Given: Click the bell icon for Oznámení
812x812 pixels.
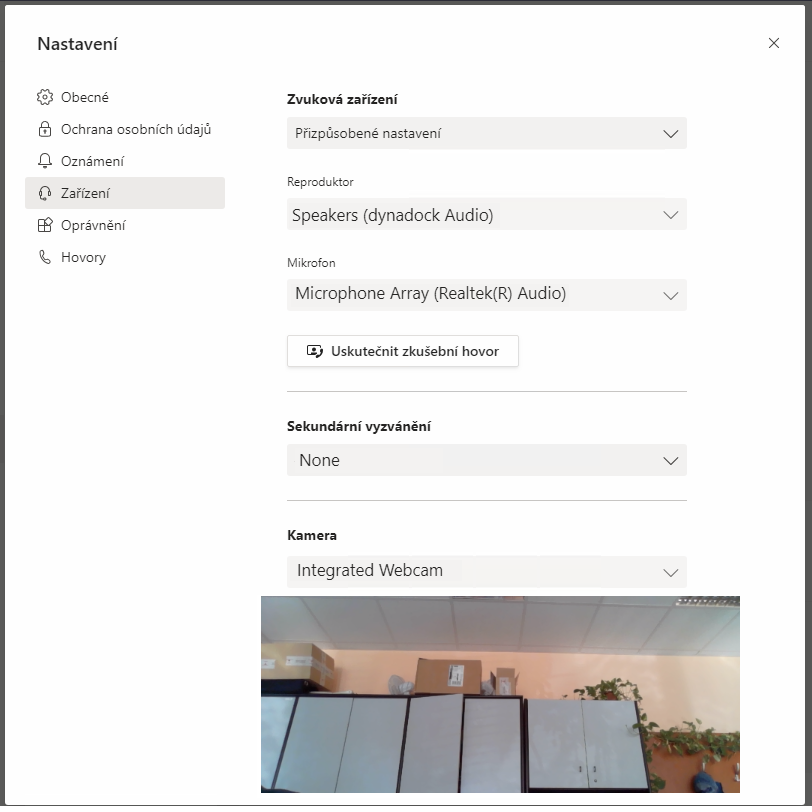Looking at the screenshot, I should coord(45,161).
